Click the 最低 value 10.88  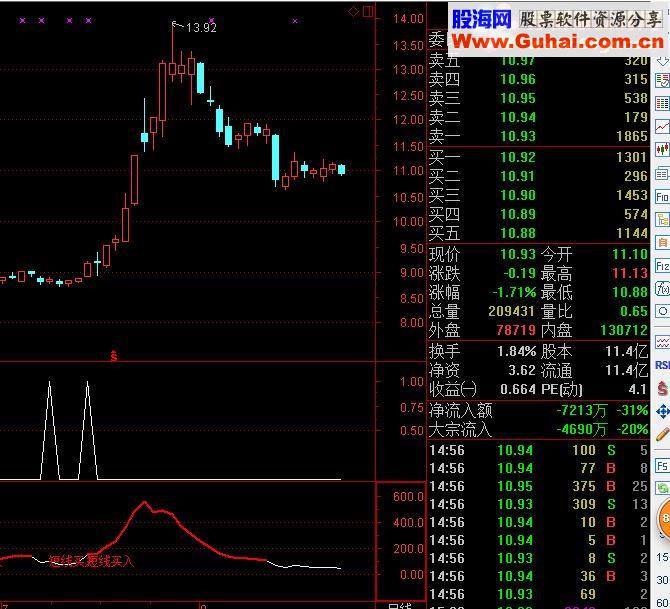pyautogui.click(x=630, y=292)
